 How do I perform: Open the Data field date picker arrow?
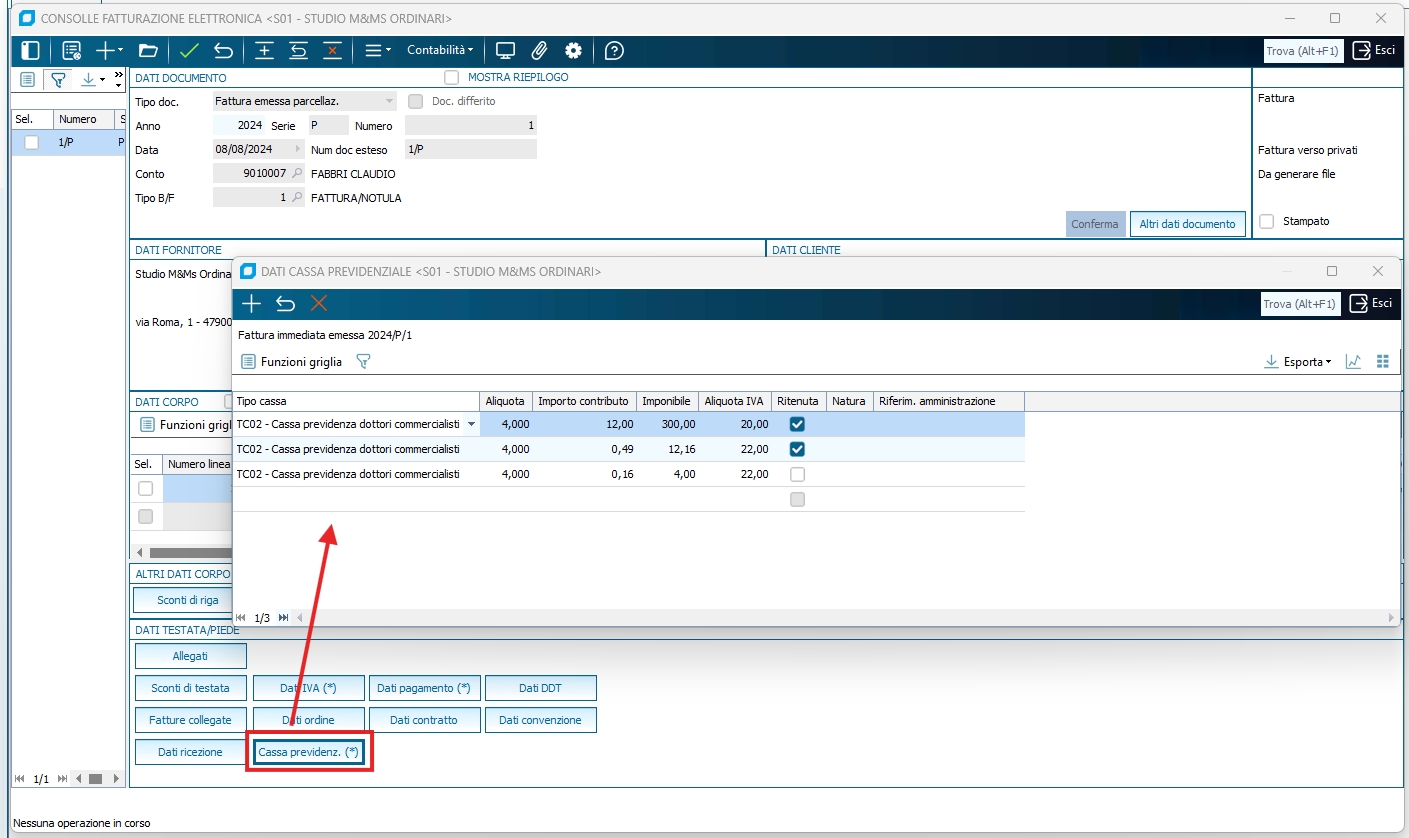297,150
